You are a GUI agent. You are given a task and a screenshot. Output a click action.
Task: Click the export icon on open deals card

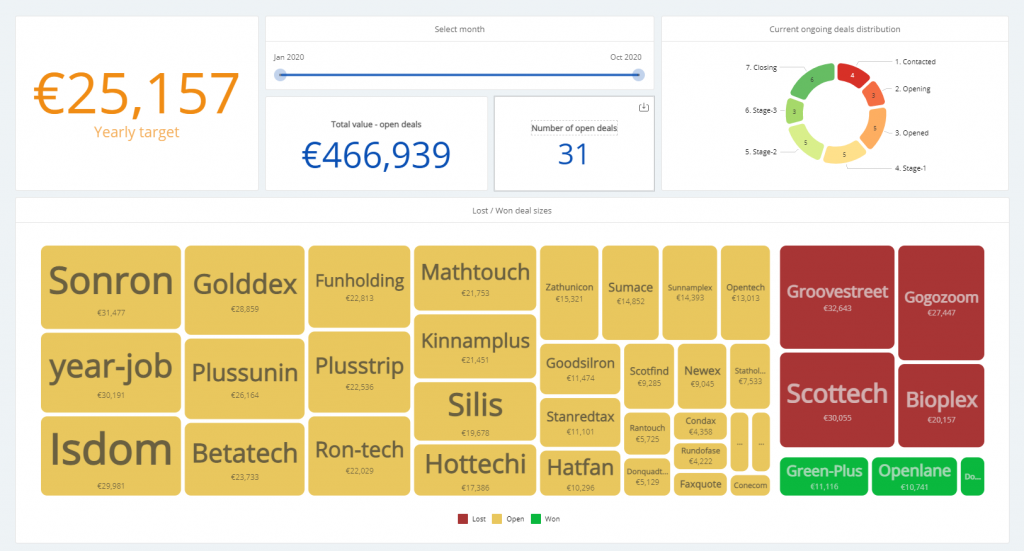click(643, 107)
